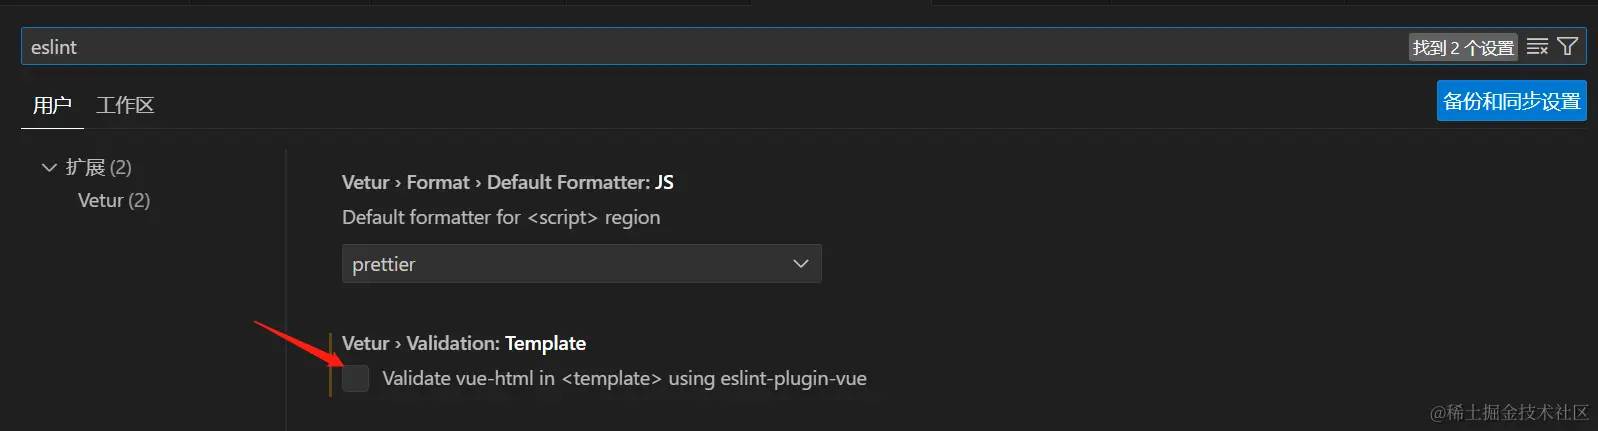
Task: Click the Default formatter for script description
Action: (501, 217)
